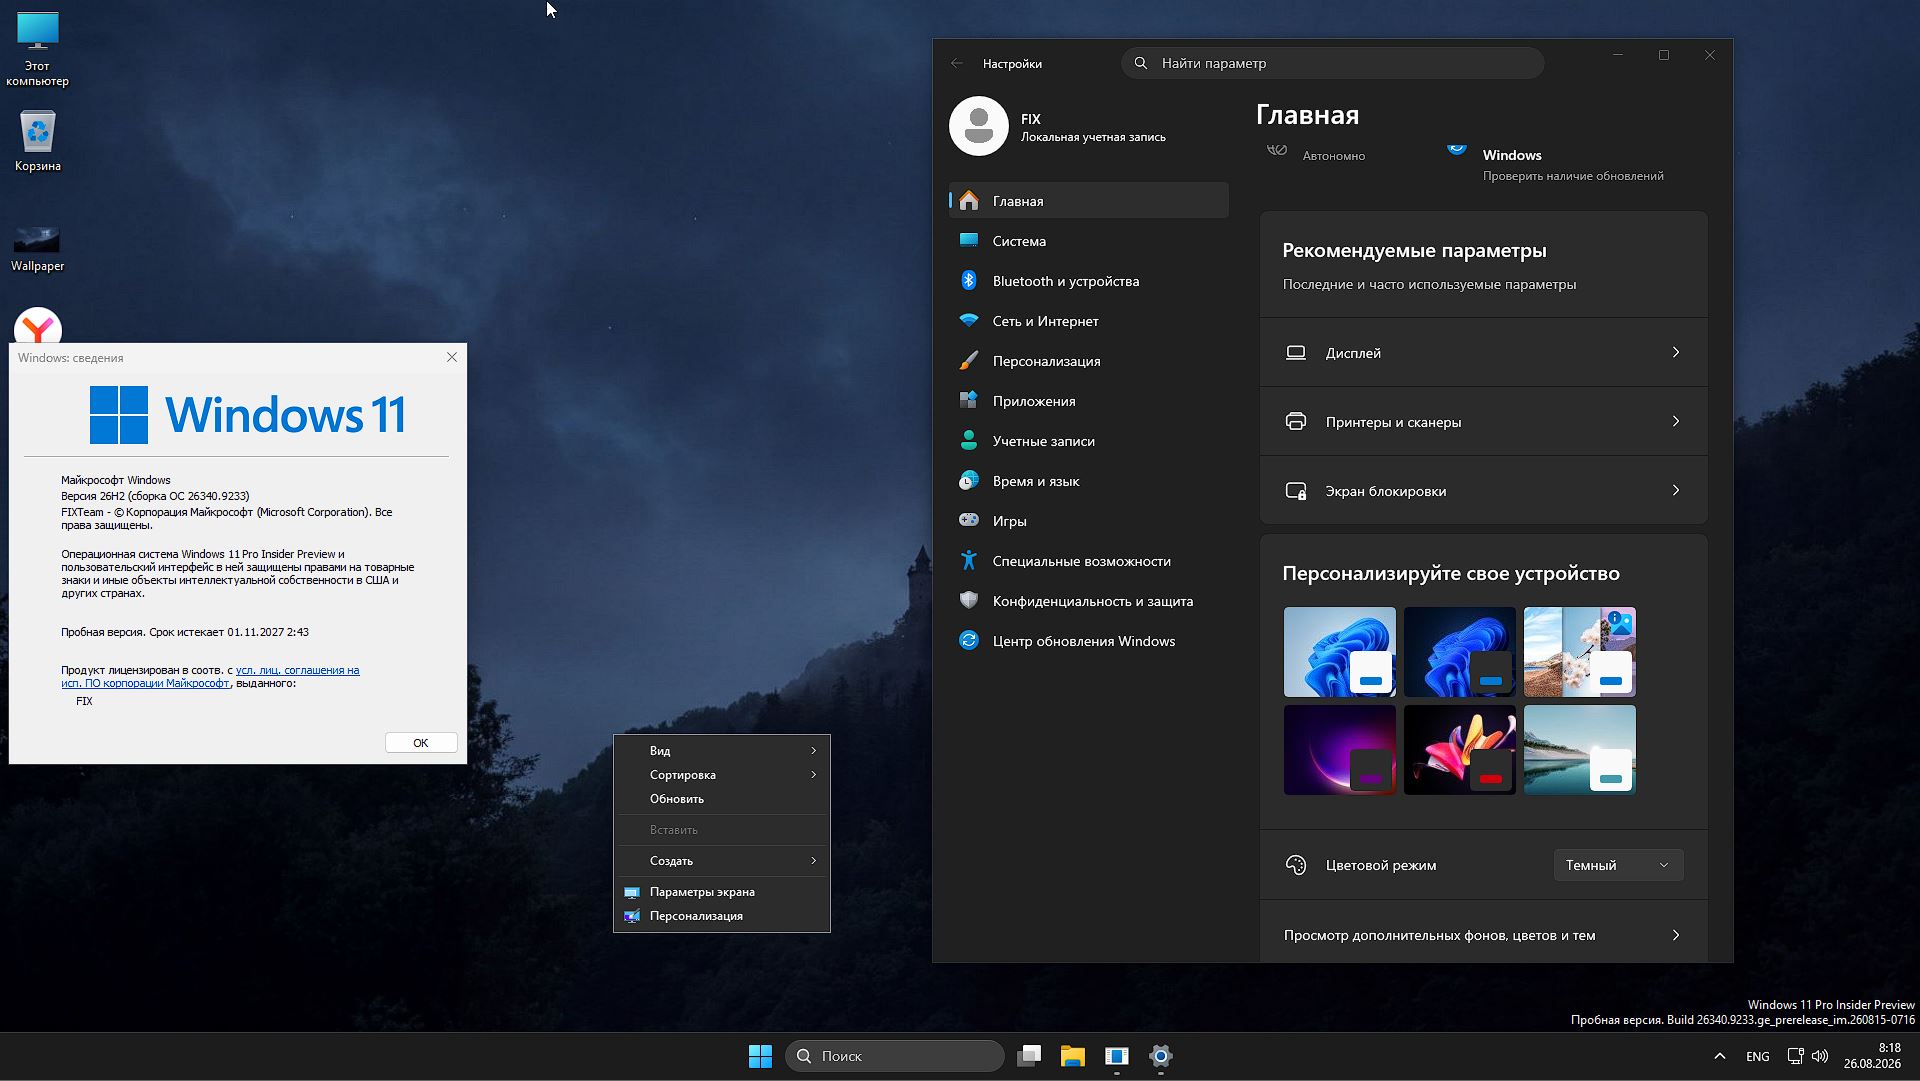Click the FIX user avatar

pyautogui.click(x=979, y=126)
